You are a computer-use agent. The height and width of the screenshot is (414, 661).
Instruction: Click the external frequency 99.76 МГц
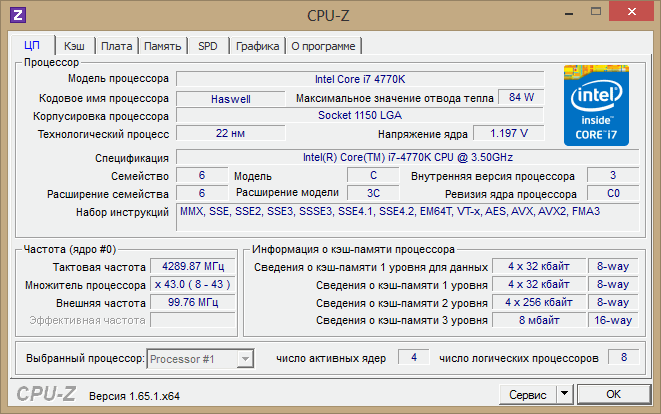click(193, 302)
